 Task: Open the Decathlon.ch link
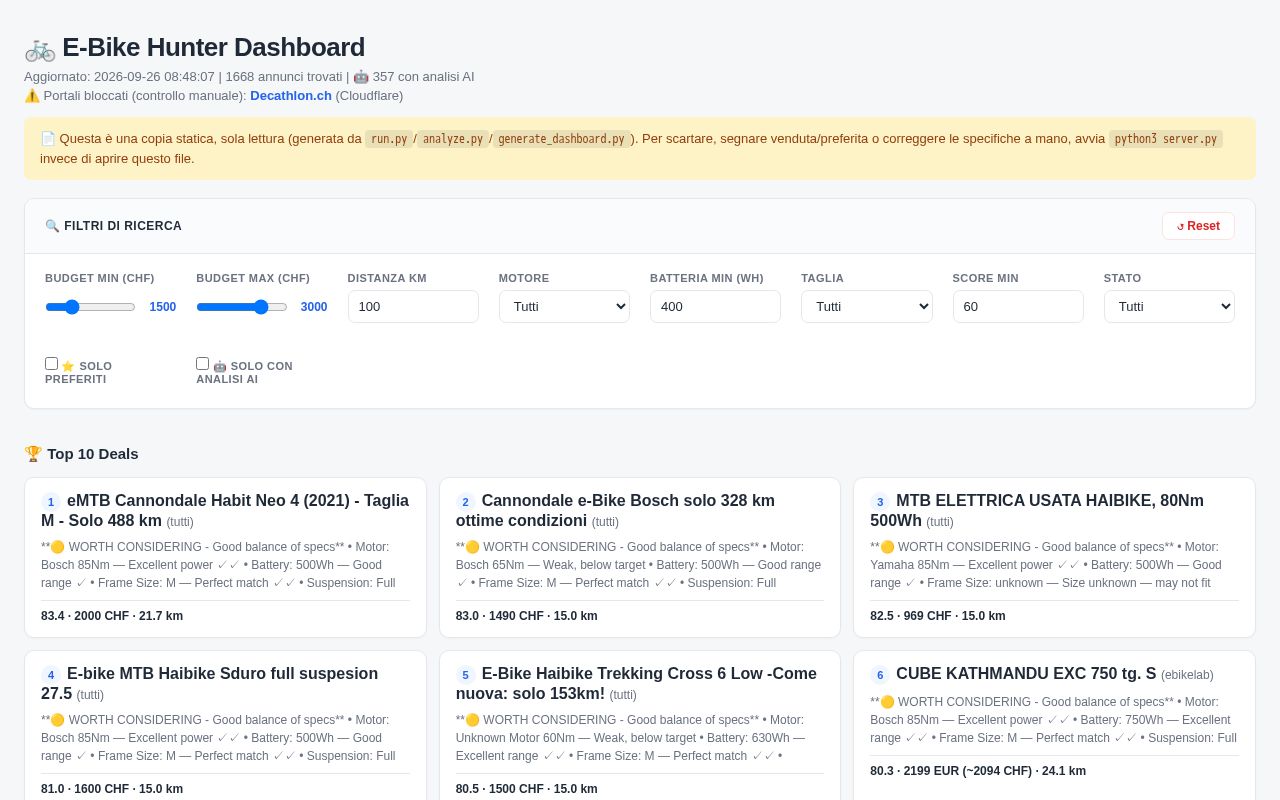[x=291, y=96]
